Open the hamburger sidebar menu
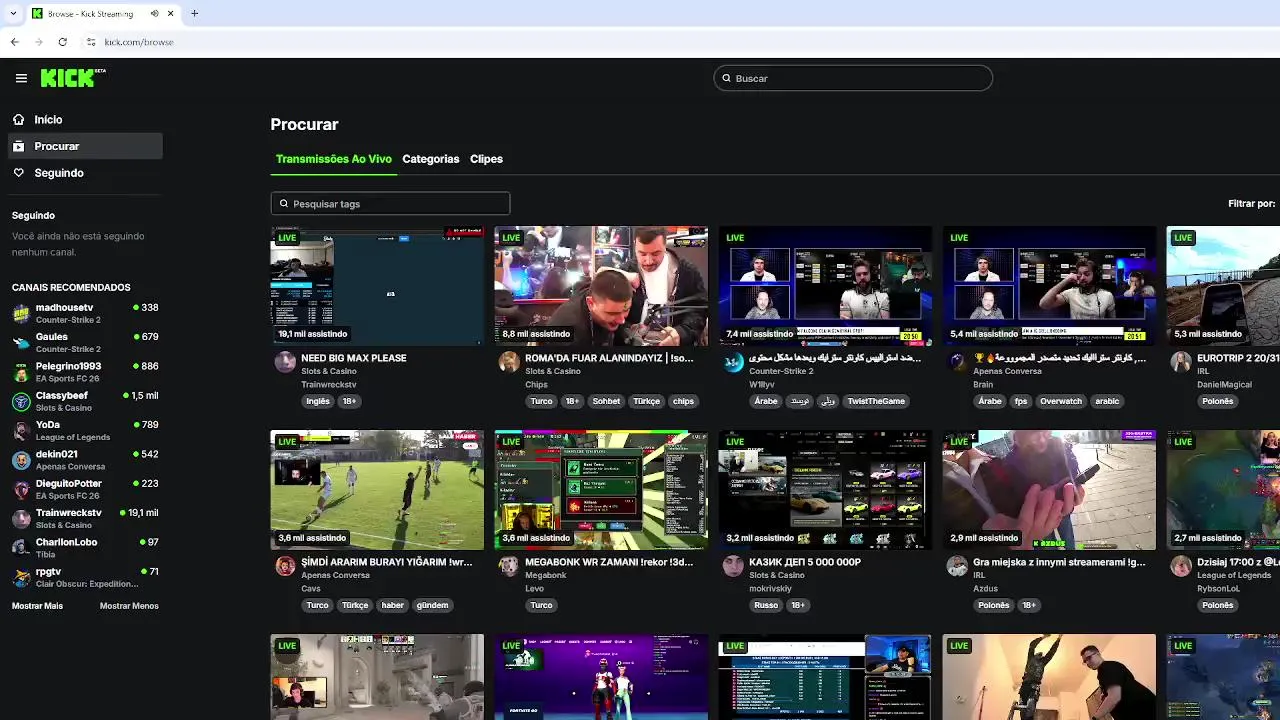 21,78
